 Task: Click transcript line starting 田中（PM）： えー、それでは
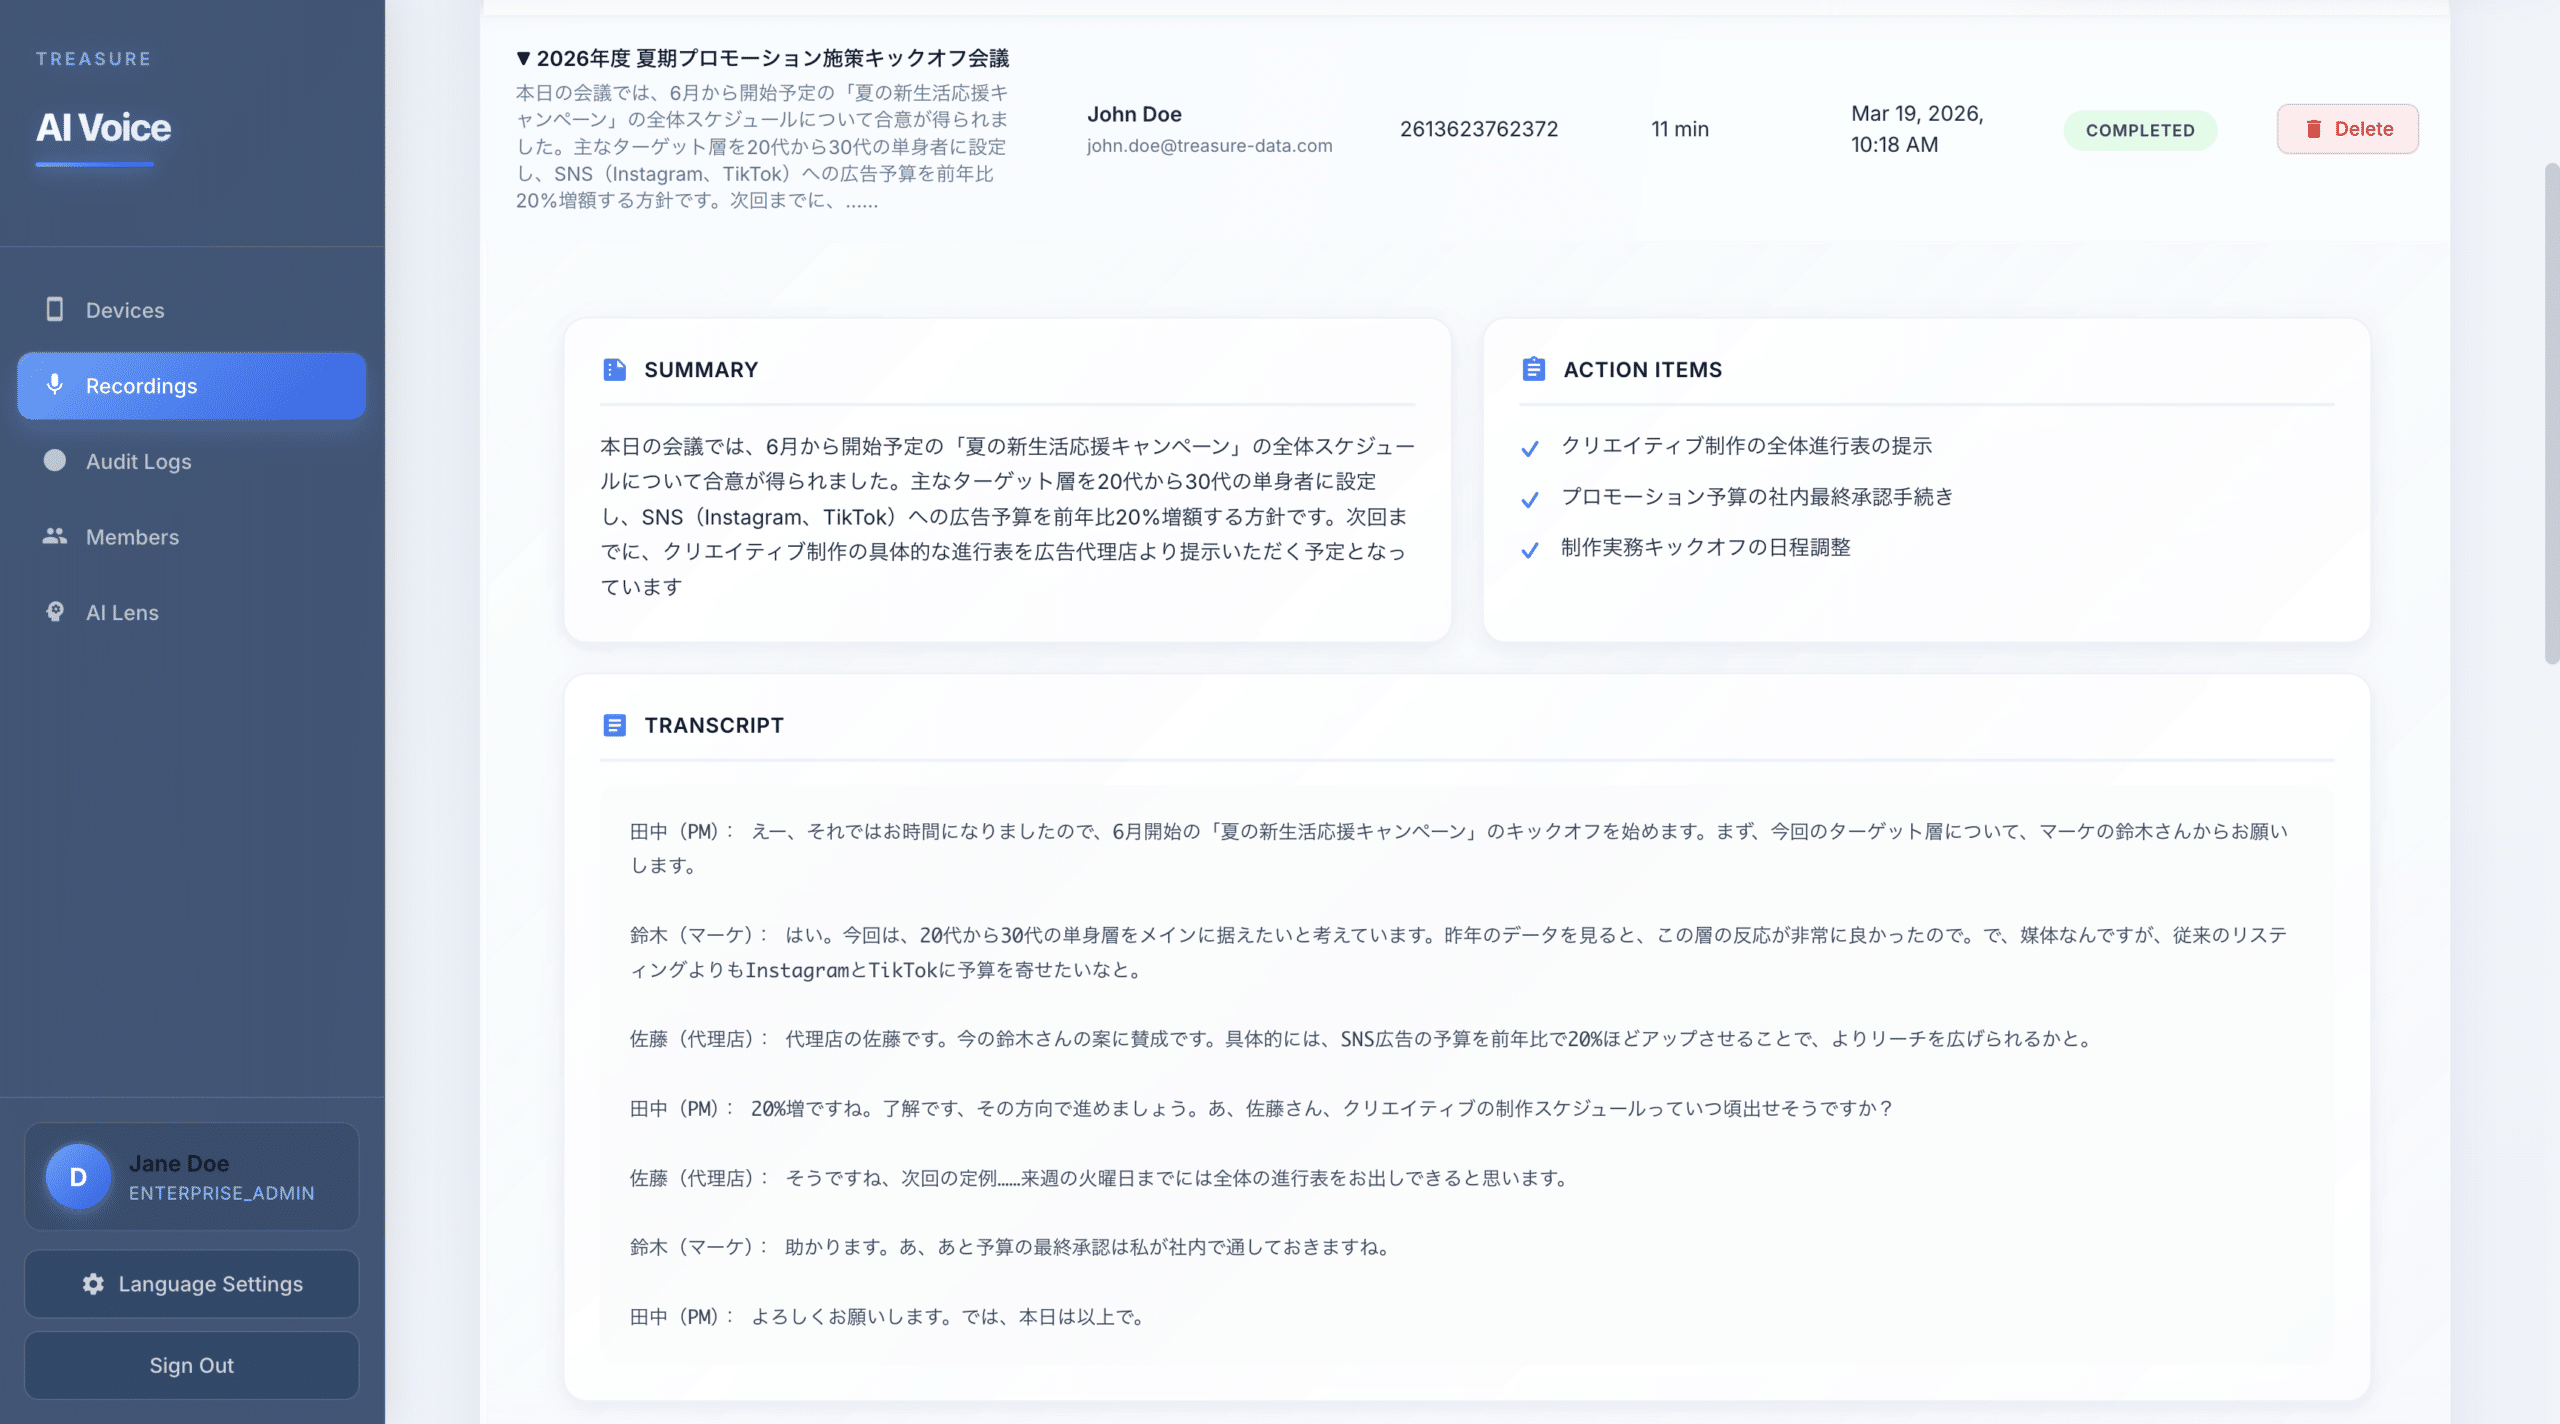pyautogui.click(x=1459, y=848)
